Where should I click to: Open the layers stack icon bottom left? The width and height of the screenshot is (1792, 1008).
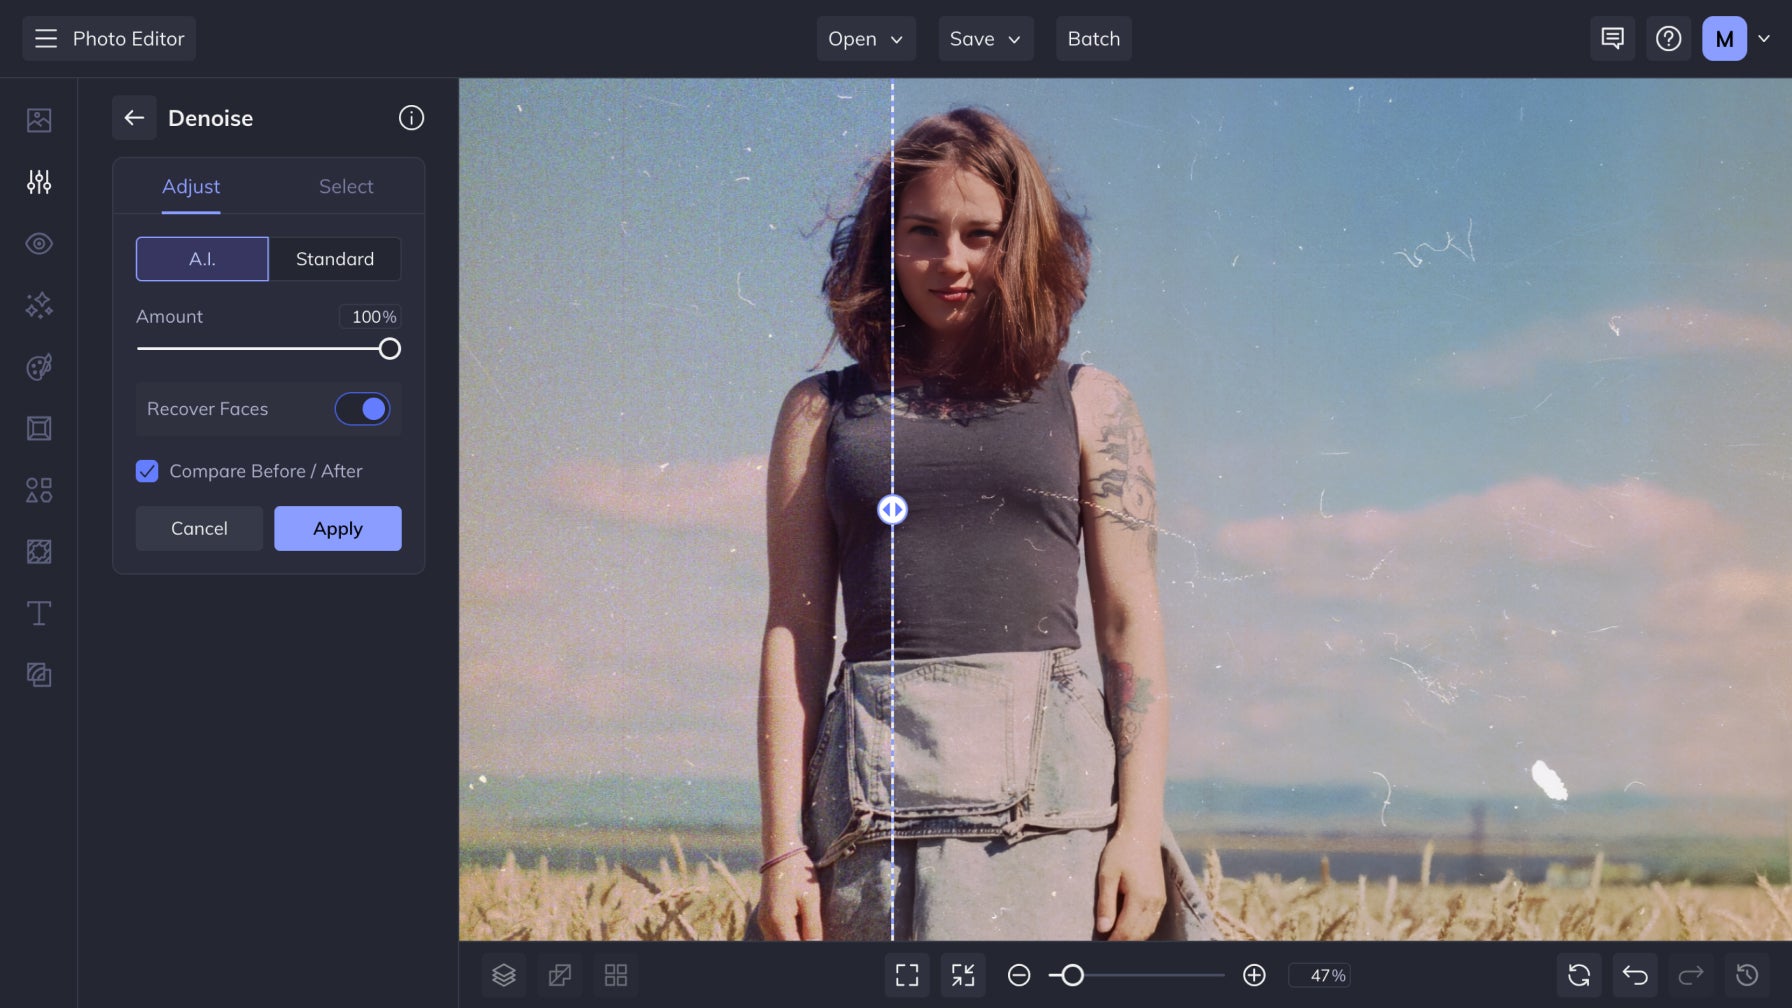(504, 975)
